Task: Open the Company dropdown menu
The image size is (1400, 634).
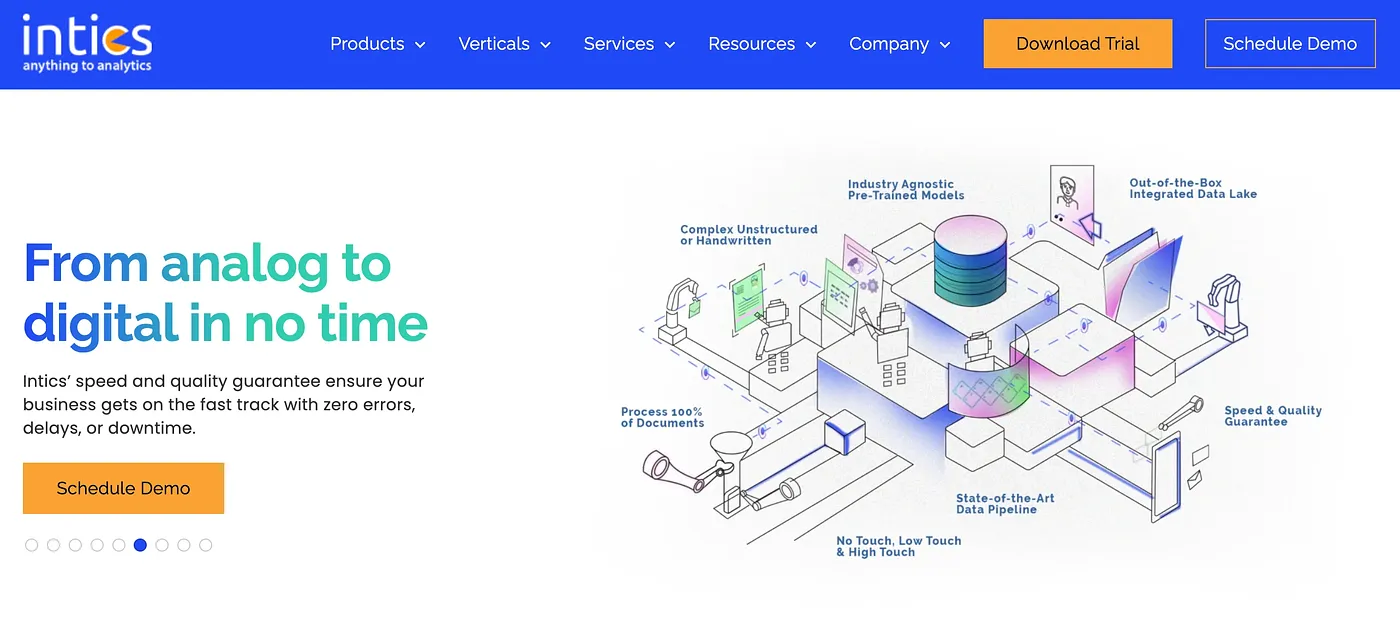Action: pyautogui.click(x=900, y=44)
